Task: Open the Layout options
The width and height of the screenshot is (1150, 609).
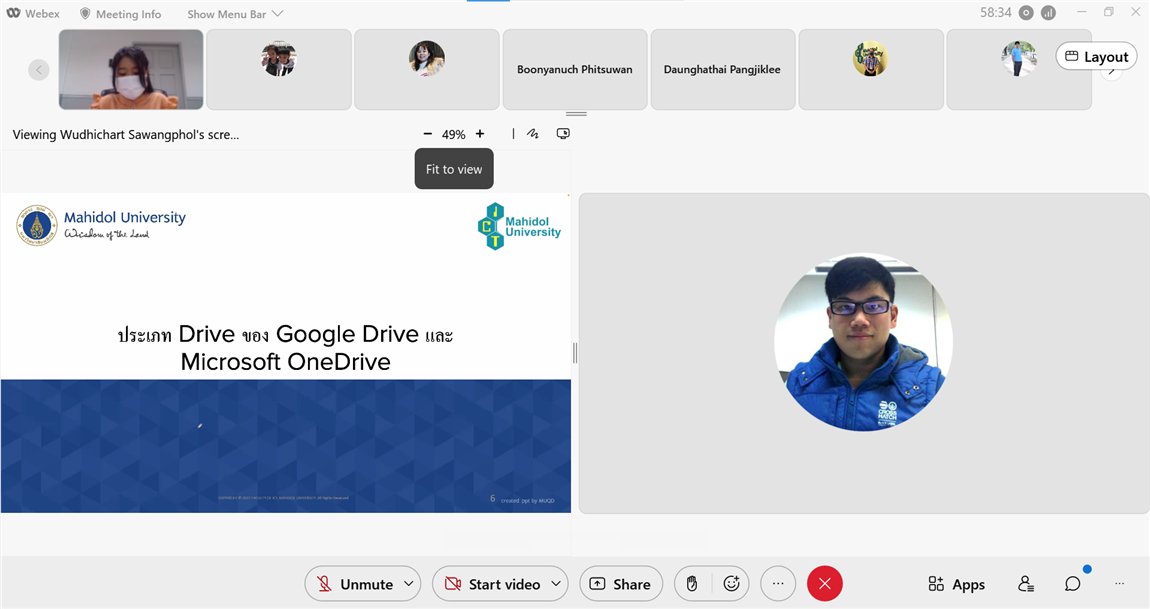Action: (1096, 57)
